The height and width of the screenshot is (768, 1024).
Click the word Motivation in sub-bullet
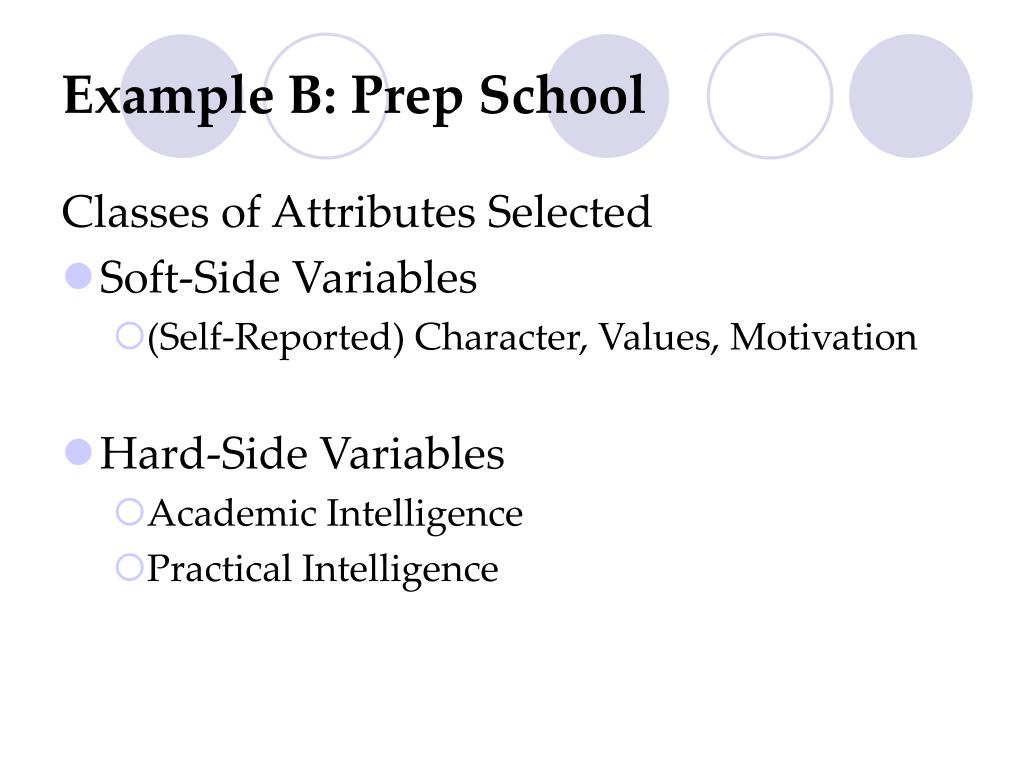tap(824, 337)
